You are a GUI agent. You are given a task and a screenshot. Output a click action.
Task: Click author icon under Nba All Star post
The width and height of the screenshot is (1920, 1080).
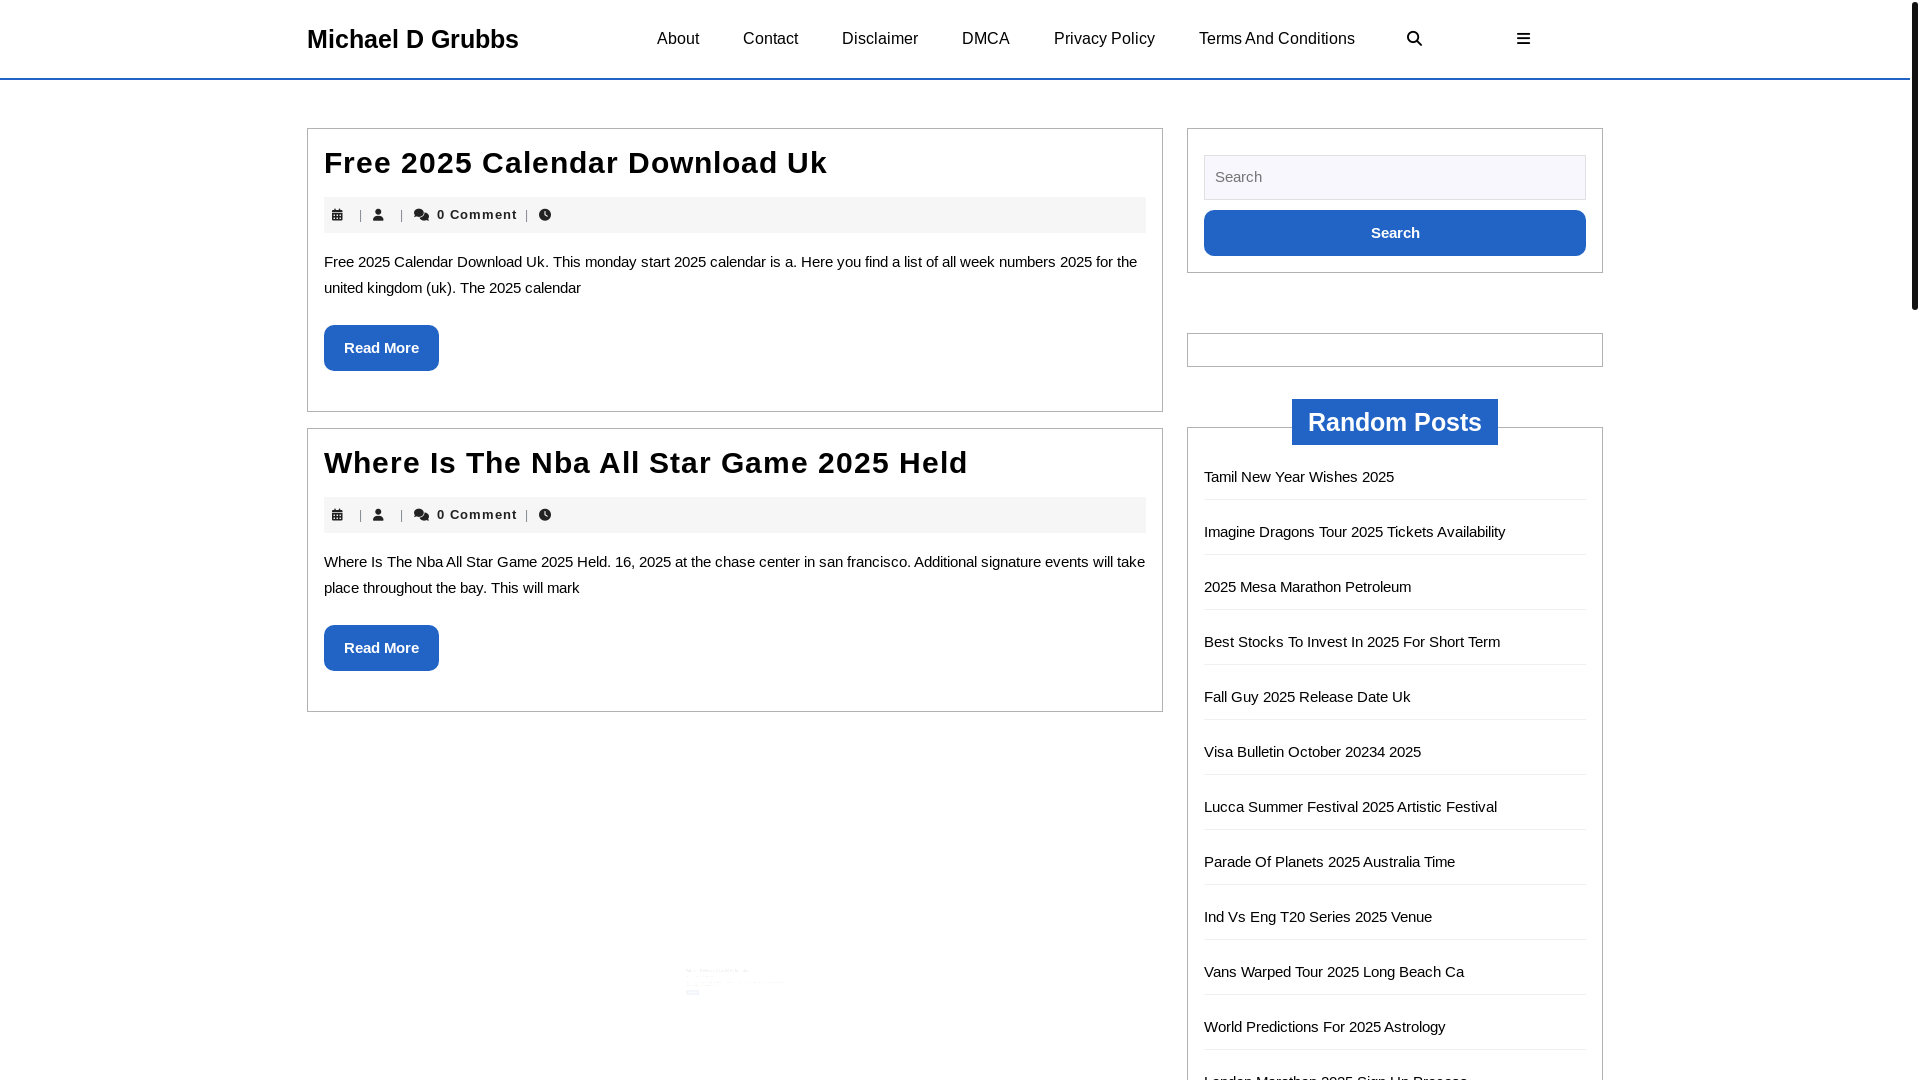pos(378,515)
